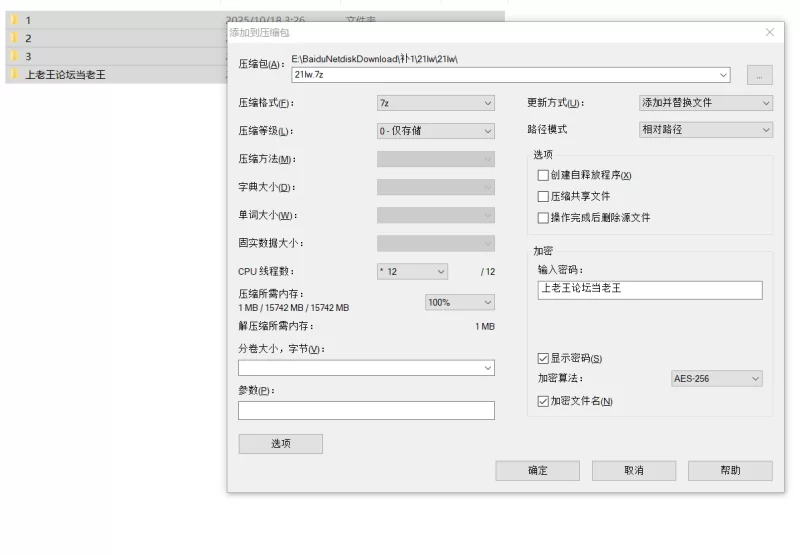The height and width of the screenshot is (555, 800).
Task: Select the 上老王论坛当老王 folder icon
Action: tap(15, 74)
